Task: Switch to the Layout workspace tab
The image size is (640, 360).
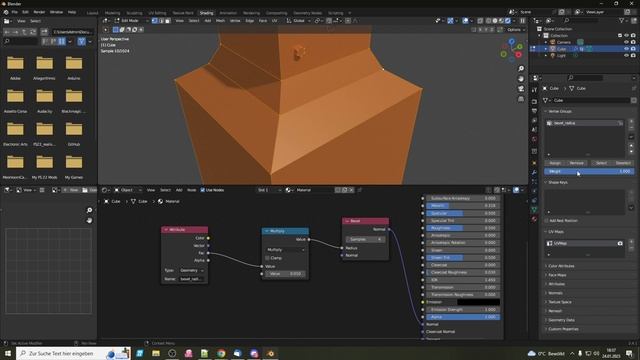Action: coord(92,13)
